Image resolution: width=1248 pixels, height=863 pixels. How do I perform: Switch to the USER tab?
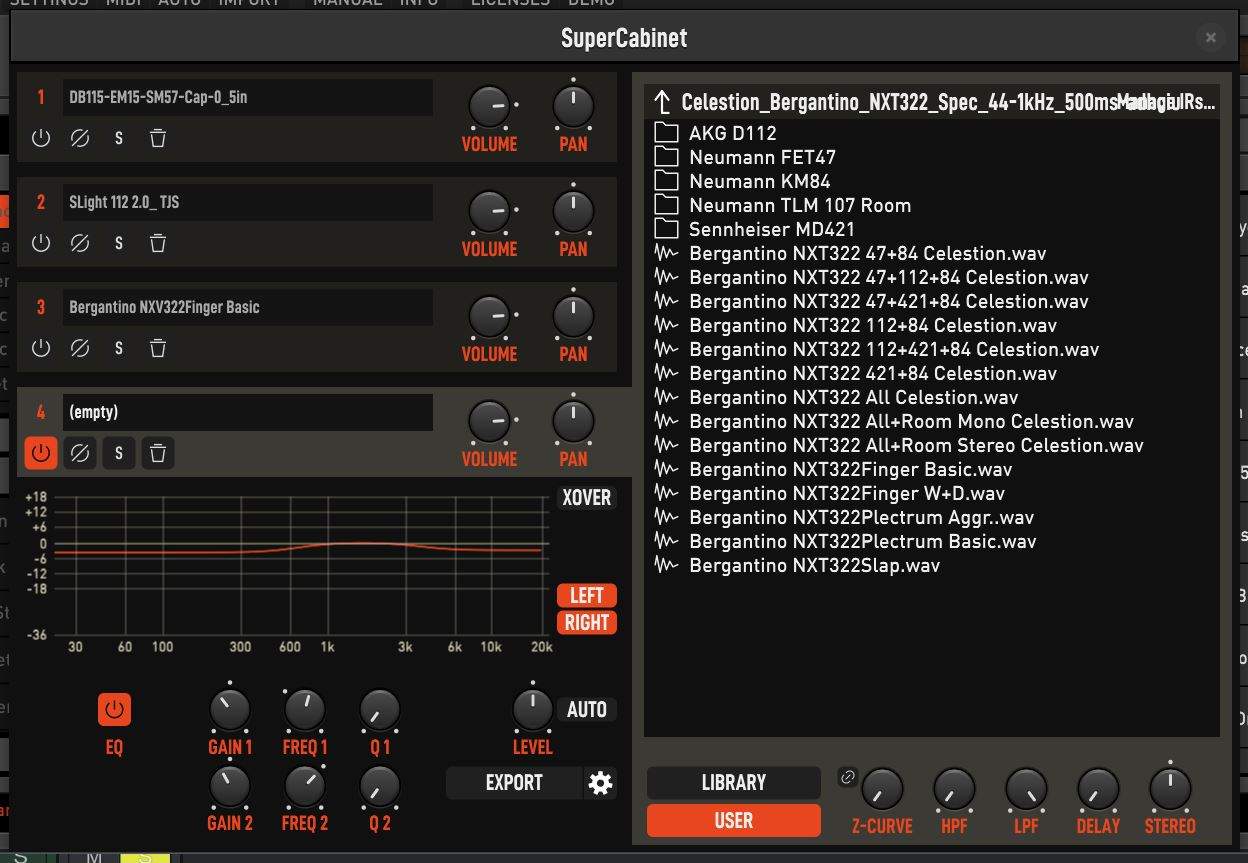[734, 821]
